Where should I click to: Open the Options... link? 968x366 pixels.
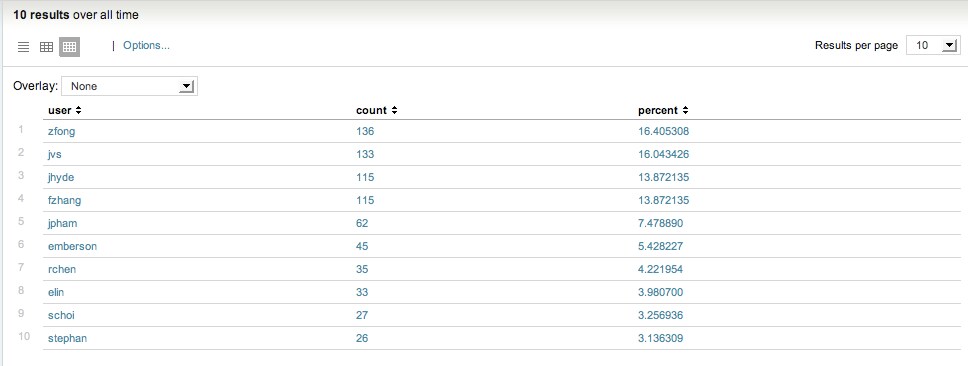pos(146,45)
